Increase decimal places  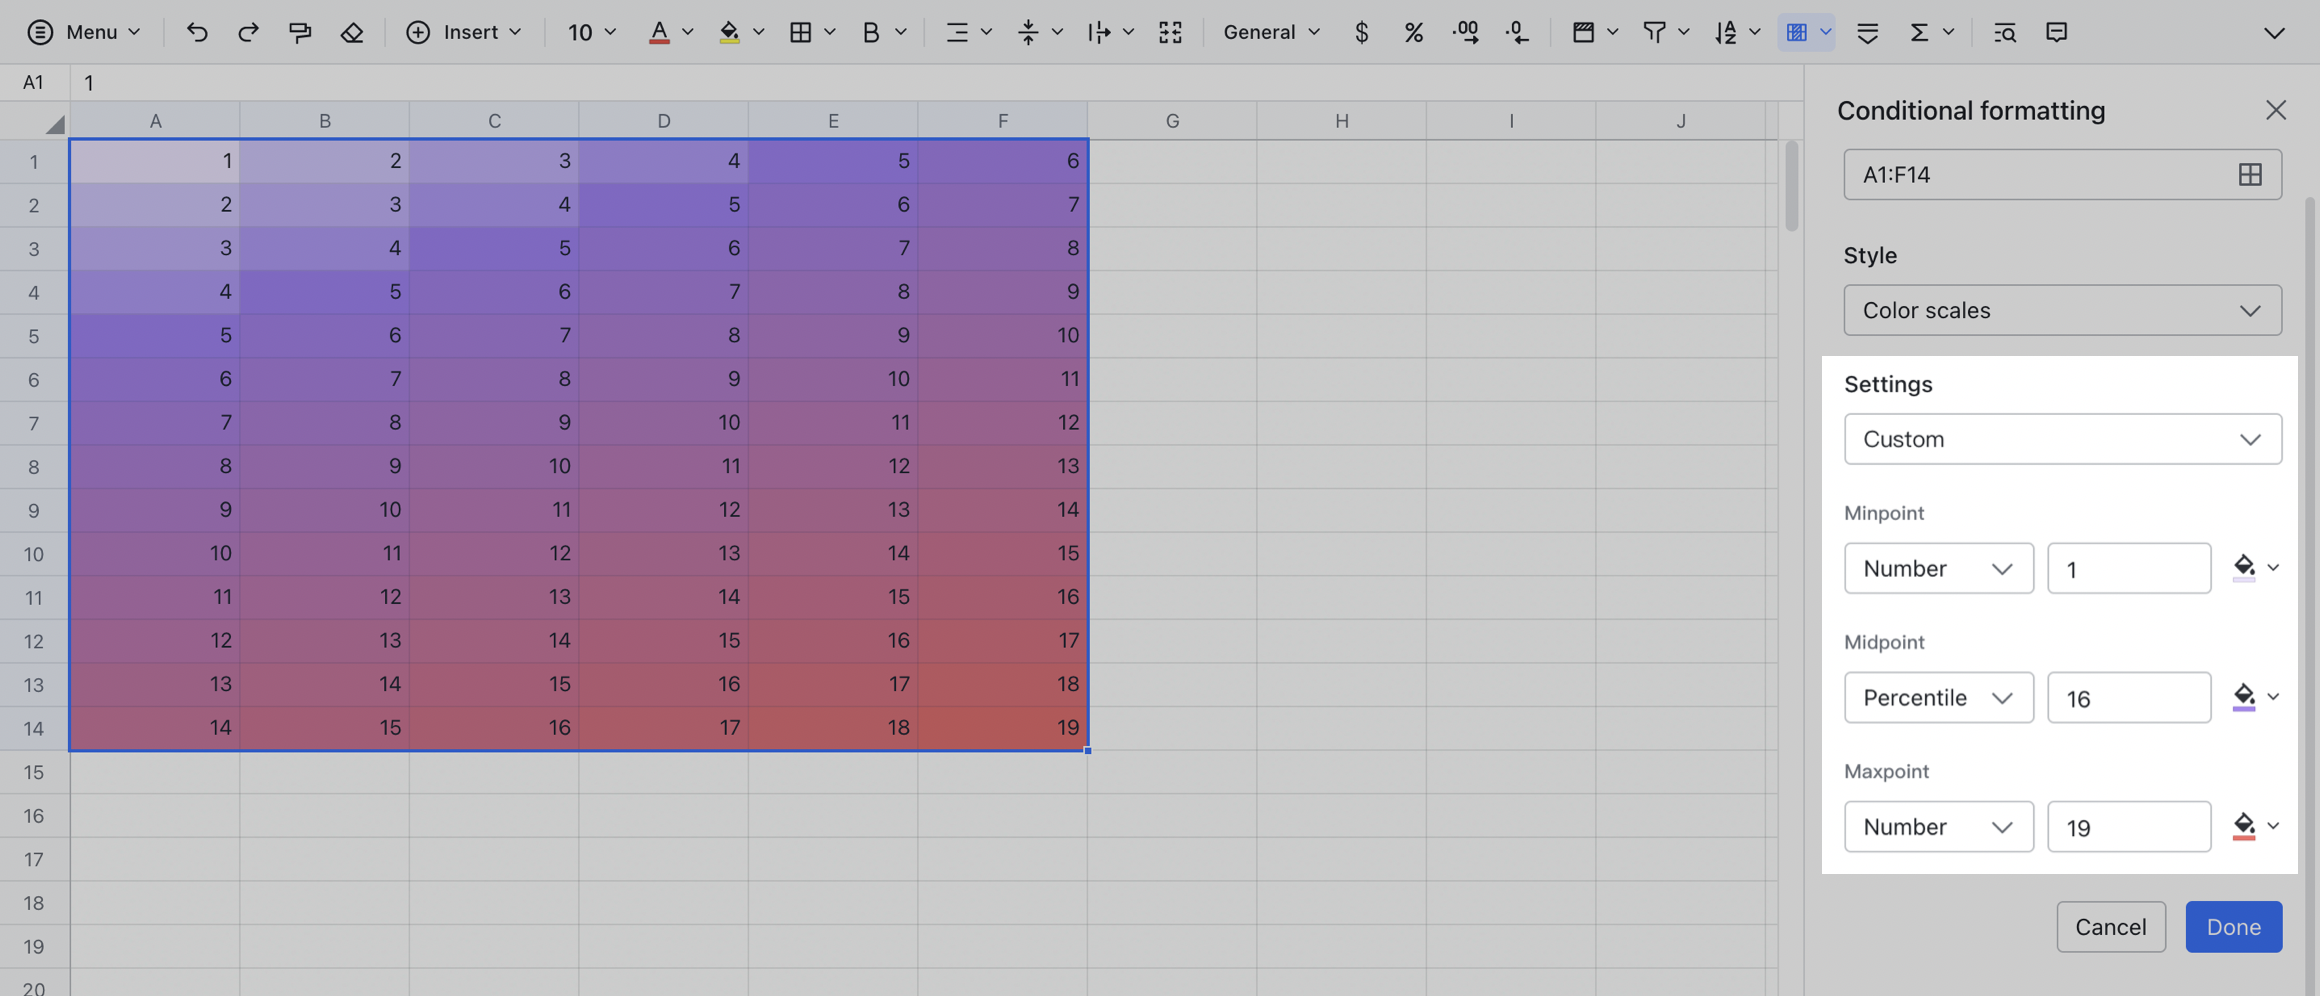1465,32
